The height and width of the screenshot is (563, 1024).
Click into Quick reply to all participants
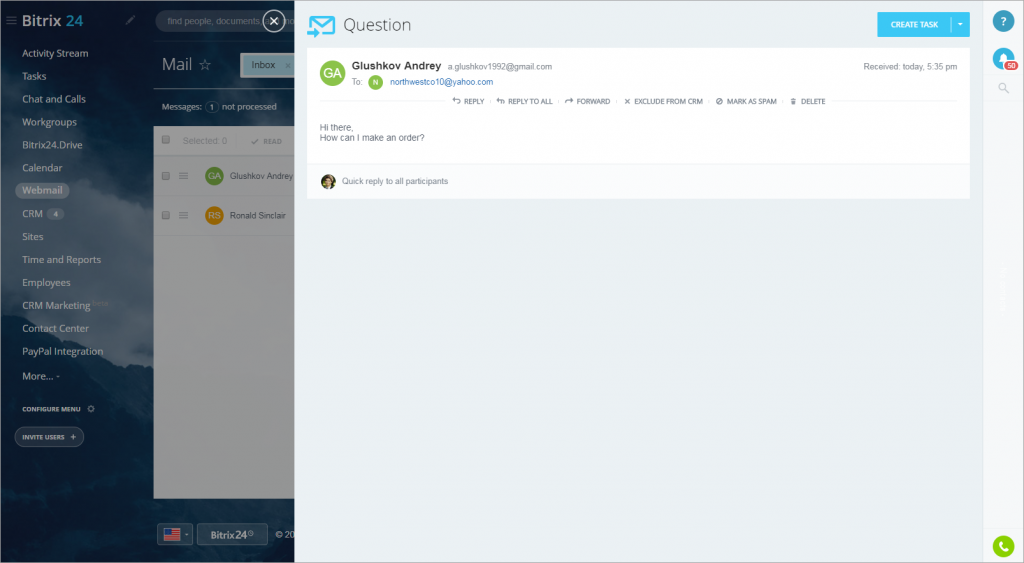(x=395, y=182)
